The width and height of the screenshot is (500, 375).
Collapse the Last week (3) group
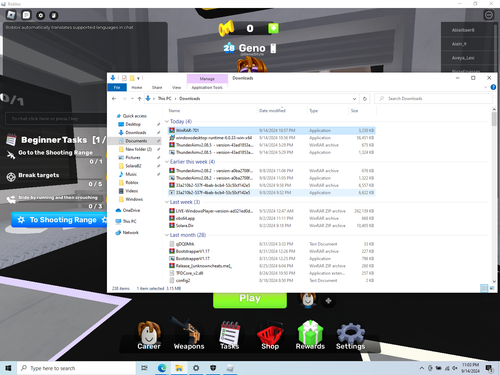click(x=167, y=202)
